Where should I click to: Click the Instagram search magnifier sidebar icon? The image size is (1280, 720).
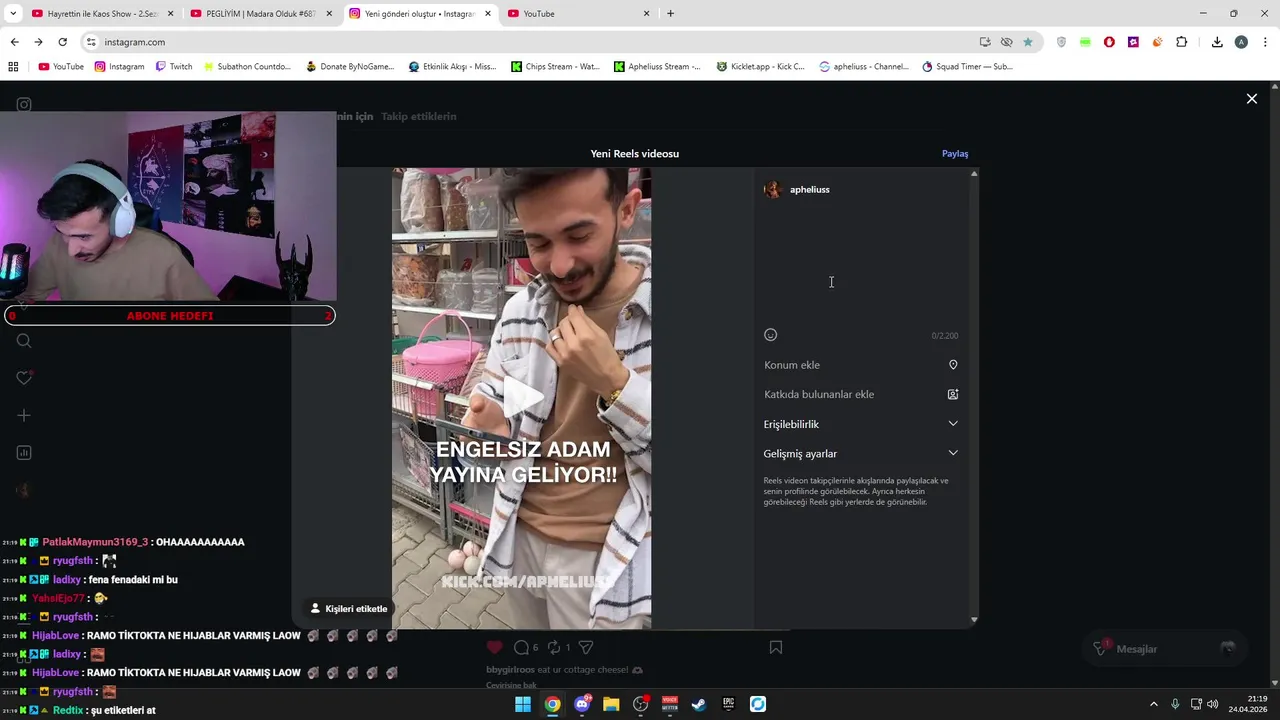(x=24, y=341)
